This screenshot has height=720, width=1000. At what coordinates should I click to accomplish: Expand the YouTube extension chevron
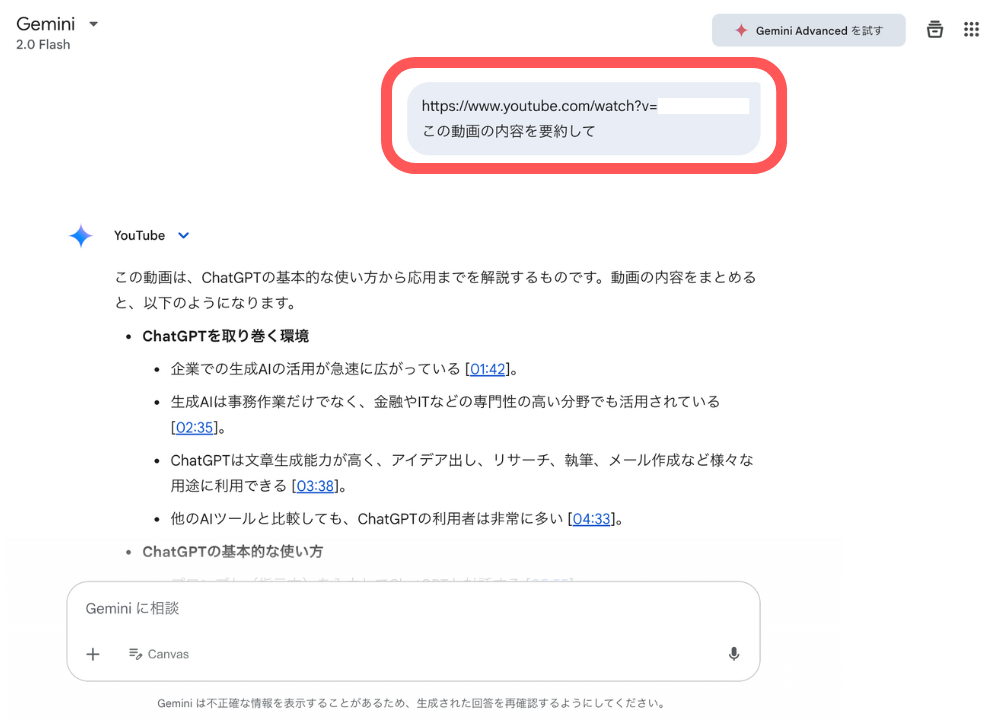pyautogui.click(x=184, y=235)
